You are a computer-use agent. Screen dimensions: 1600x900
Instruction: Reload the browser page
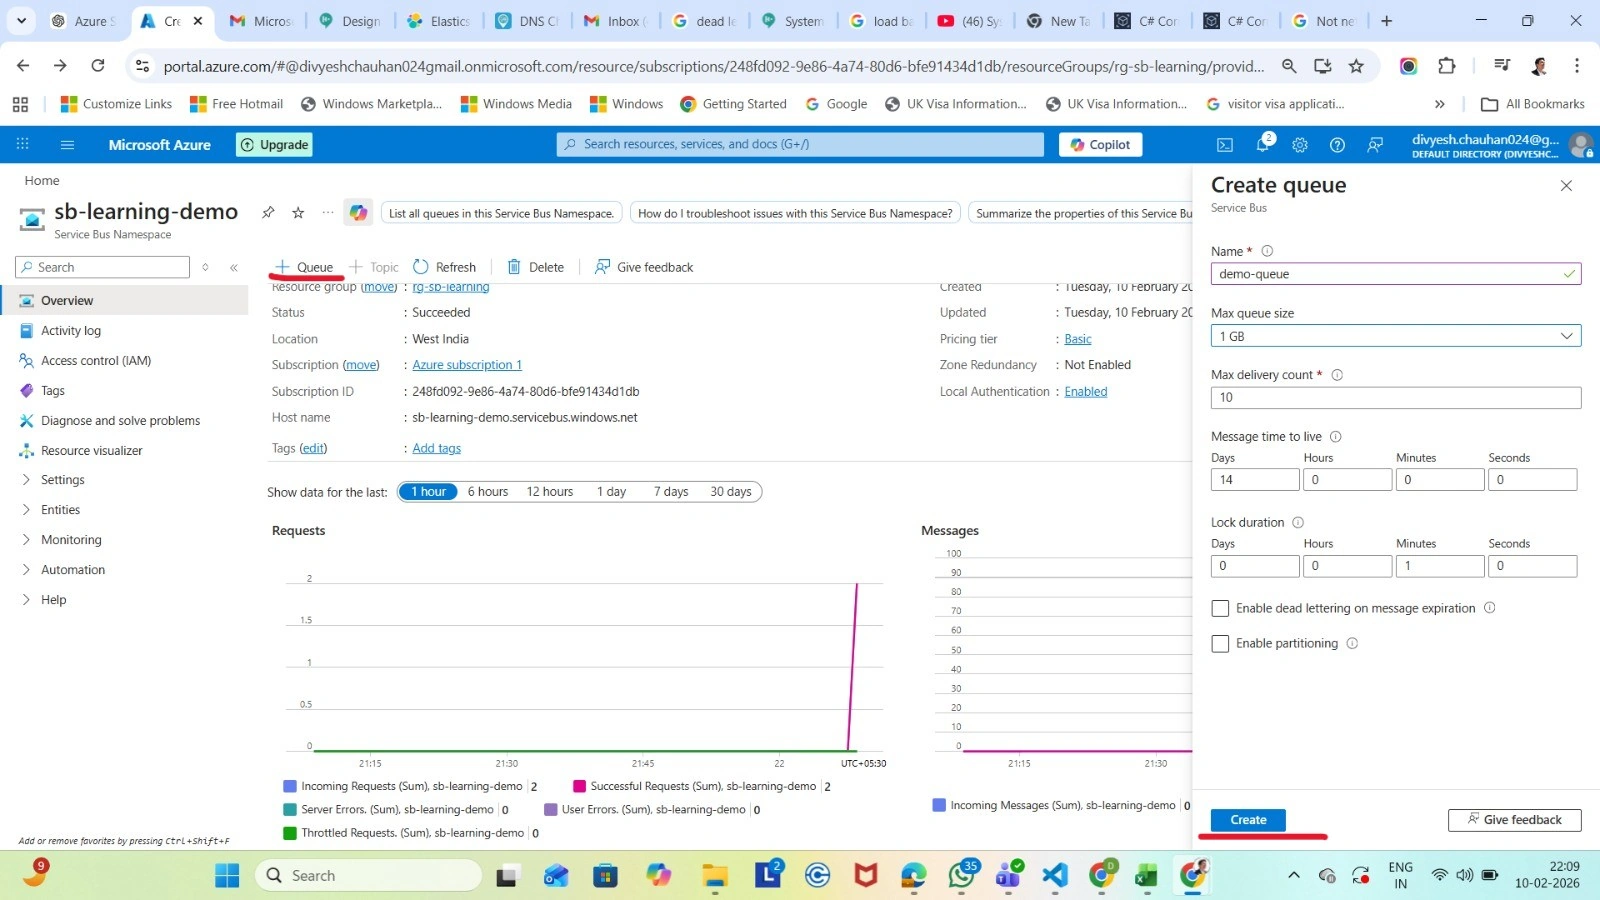pyautogui.click(x=98, y=66)
